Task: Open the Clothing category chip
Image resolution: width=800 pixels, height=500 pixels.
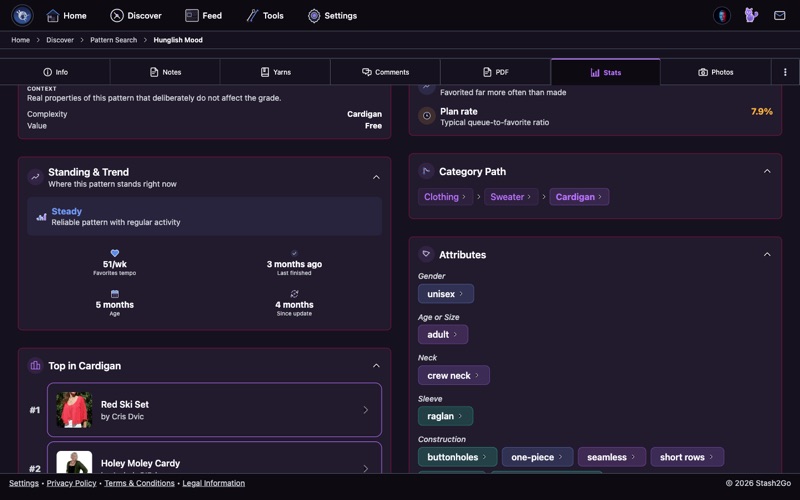Action: [x=445, y=197]
